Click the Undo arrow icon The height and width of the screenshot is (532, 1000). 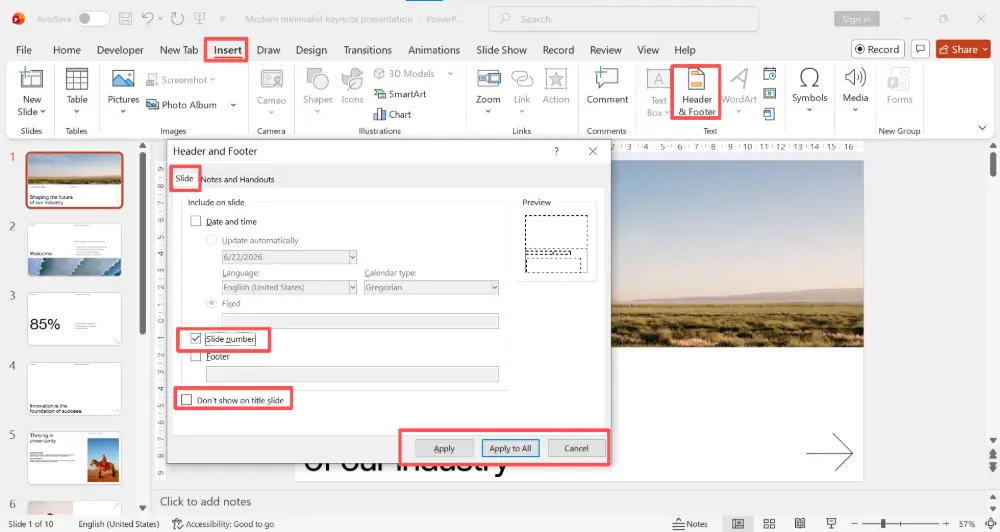147,18
